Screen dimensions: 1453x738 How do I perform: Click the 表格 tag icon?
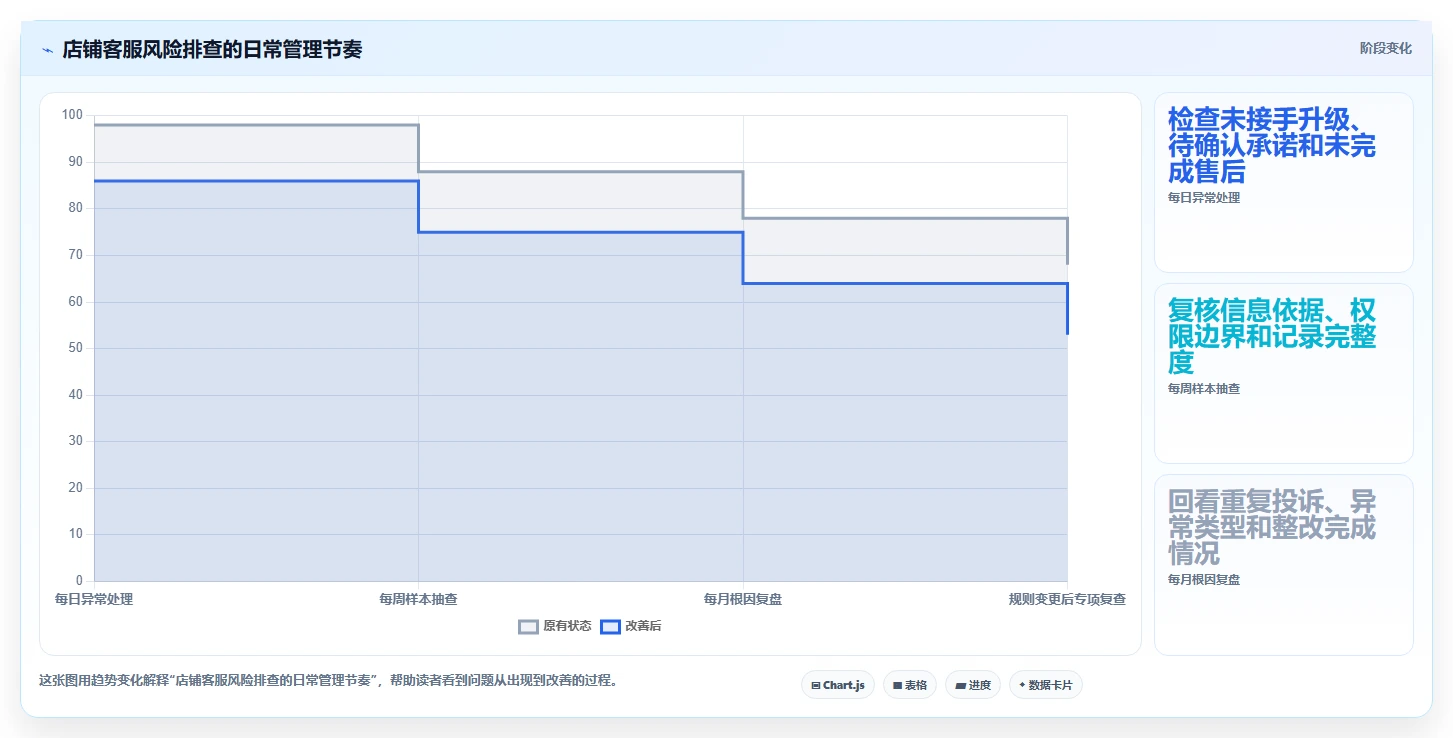pyautogui.click(x=898, y=686)
